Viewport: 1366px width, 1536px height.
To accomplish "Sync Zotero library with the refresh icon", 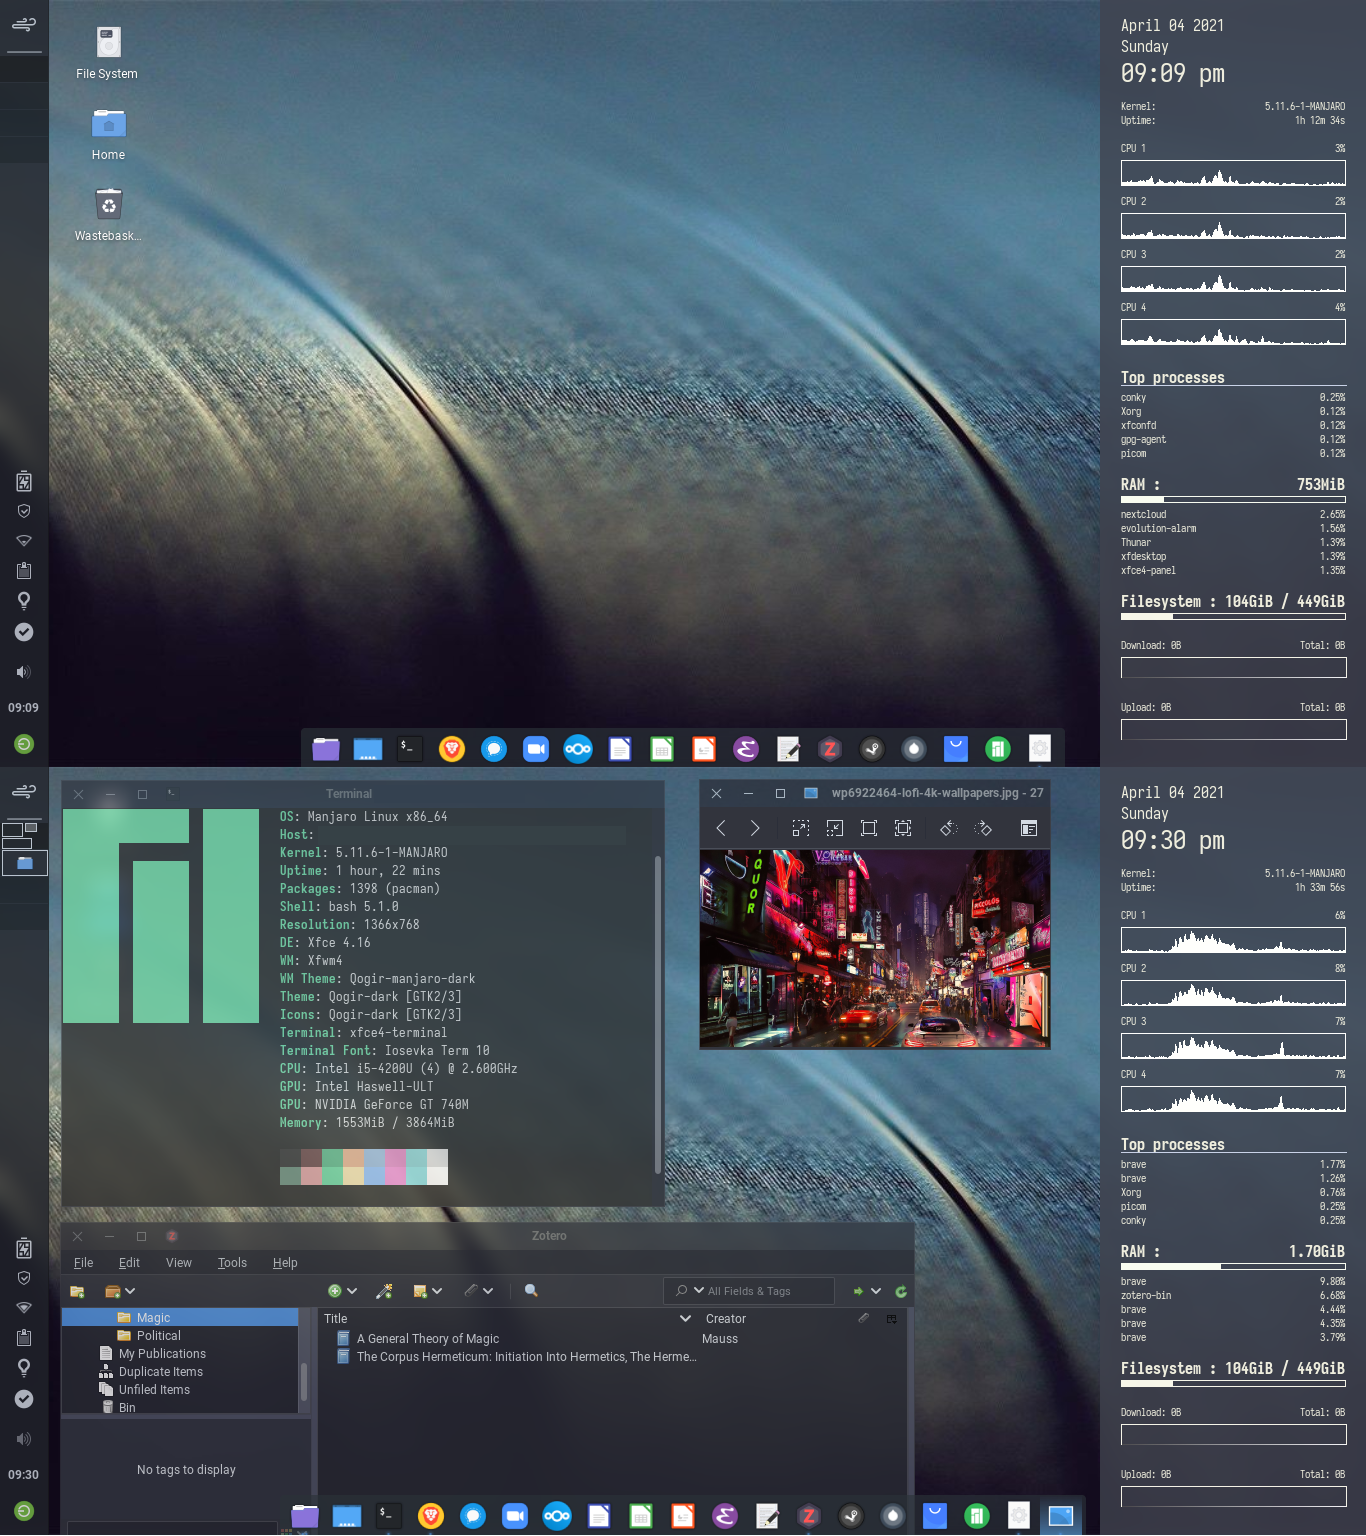I will pos(901,1291).
